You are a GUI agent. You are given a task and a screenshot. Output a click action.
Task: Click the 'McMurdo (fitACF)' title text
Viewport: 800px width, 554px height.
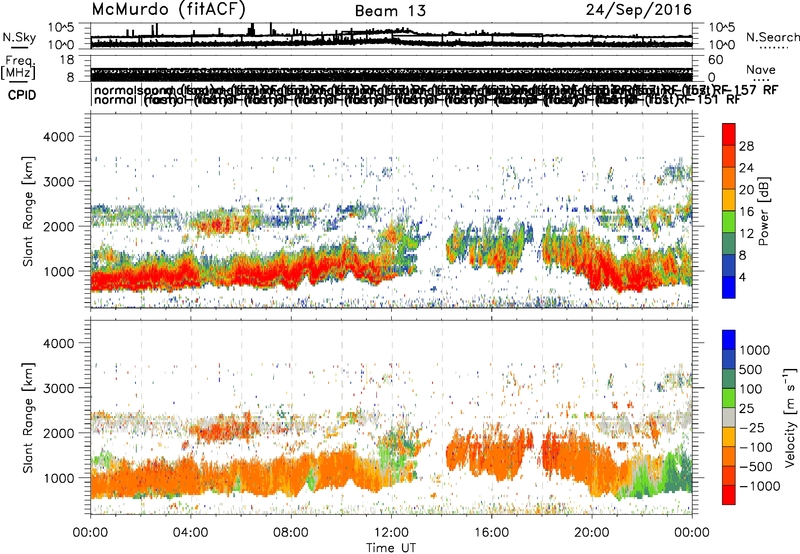pos(168,10)
